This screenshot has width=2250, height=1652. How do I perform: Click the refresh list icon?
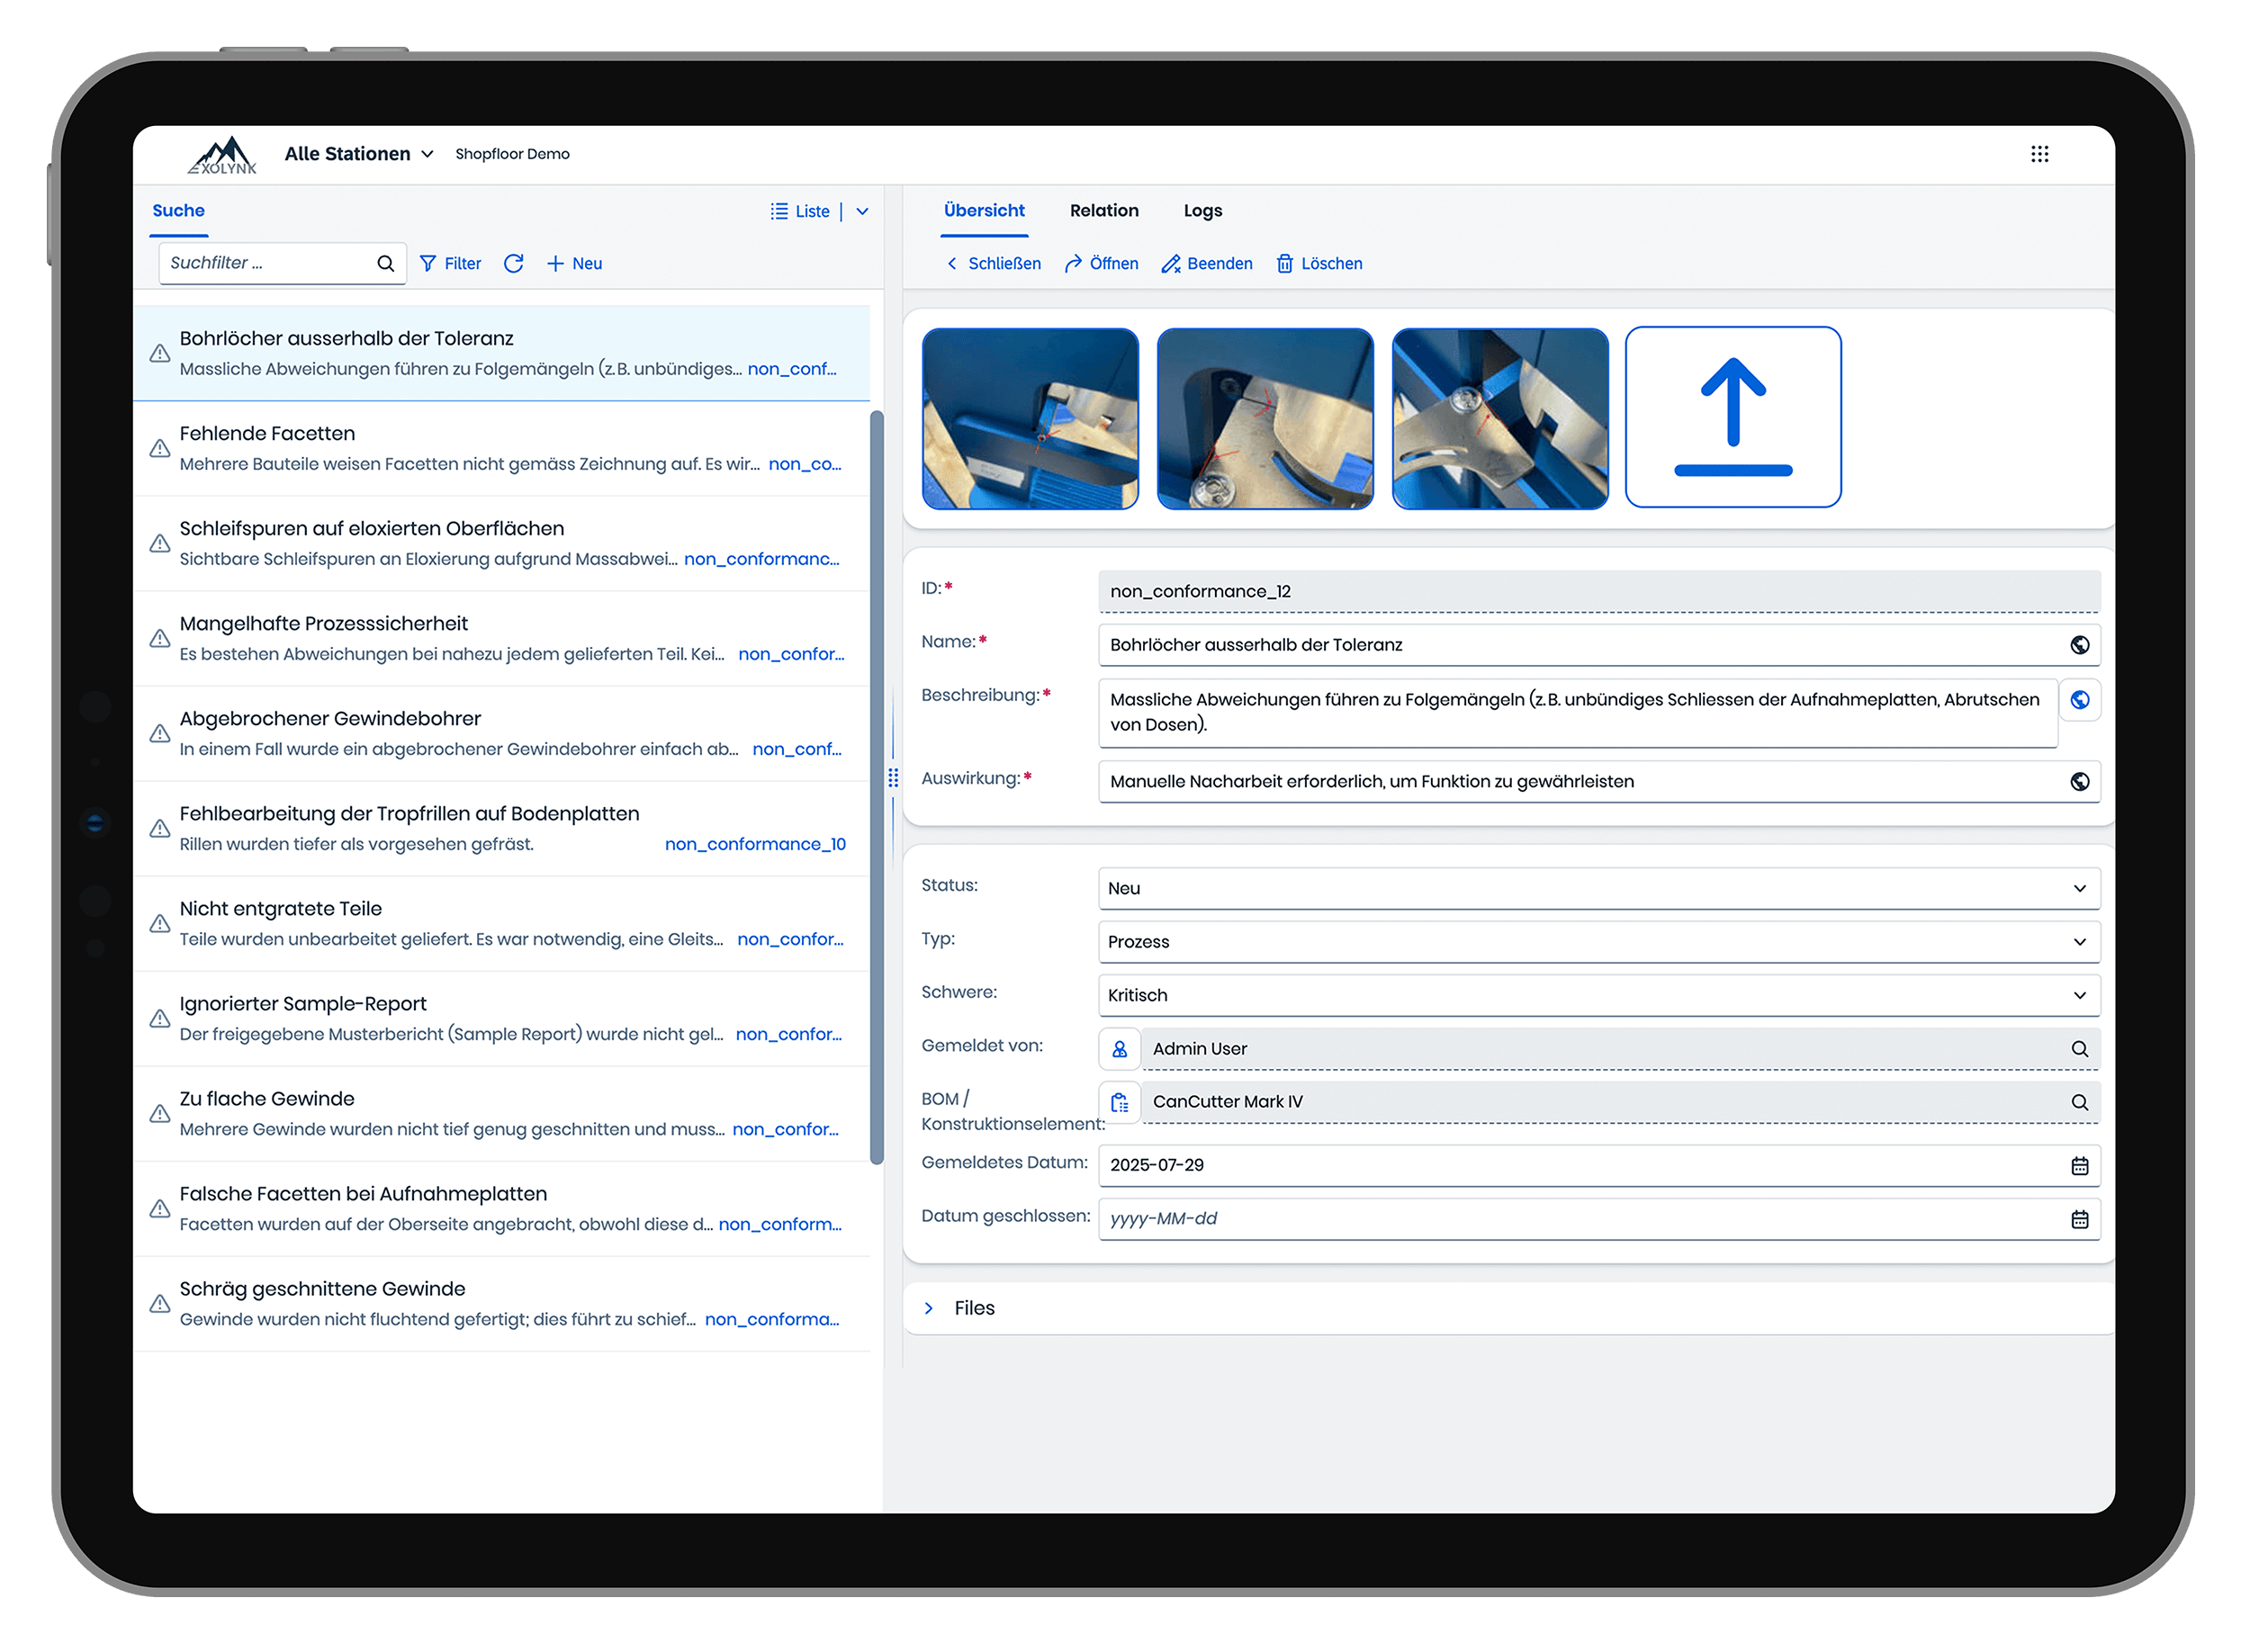pos(514,264)
